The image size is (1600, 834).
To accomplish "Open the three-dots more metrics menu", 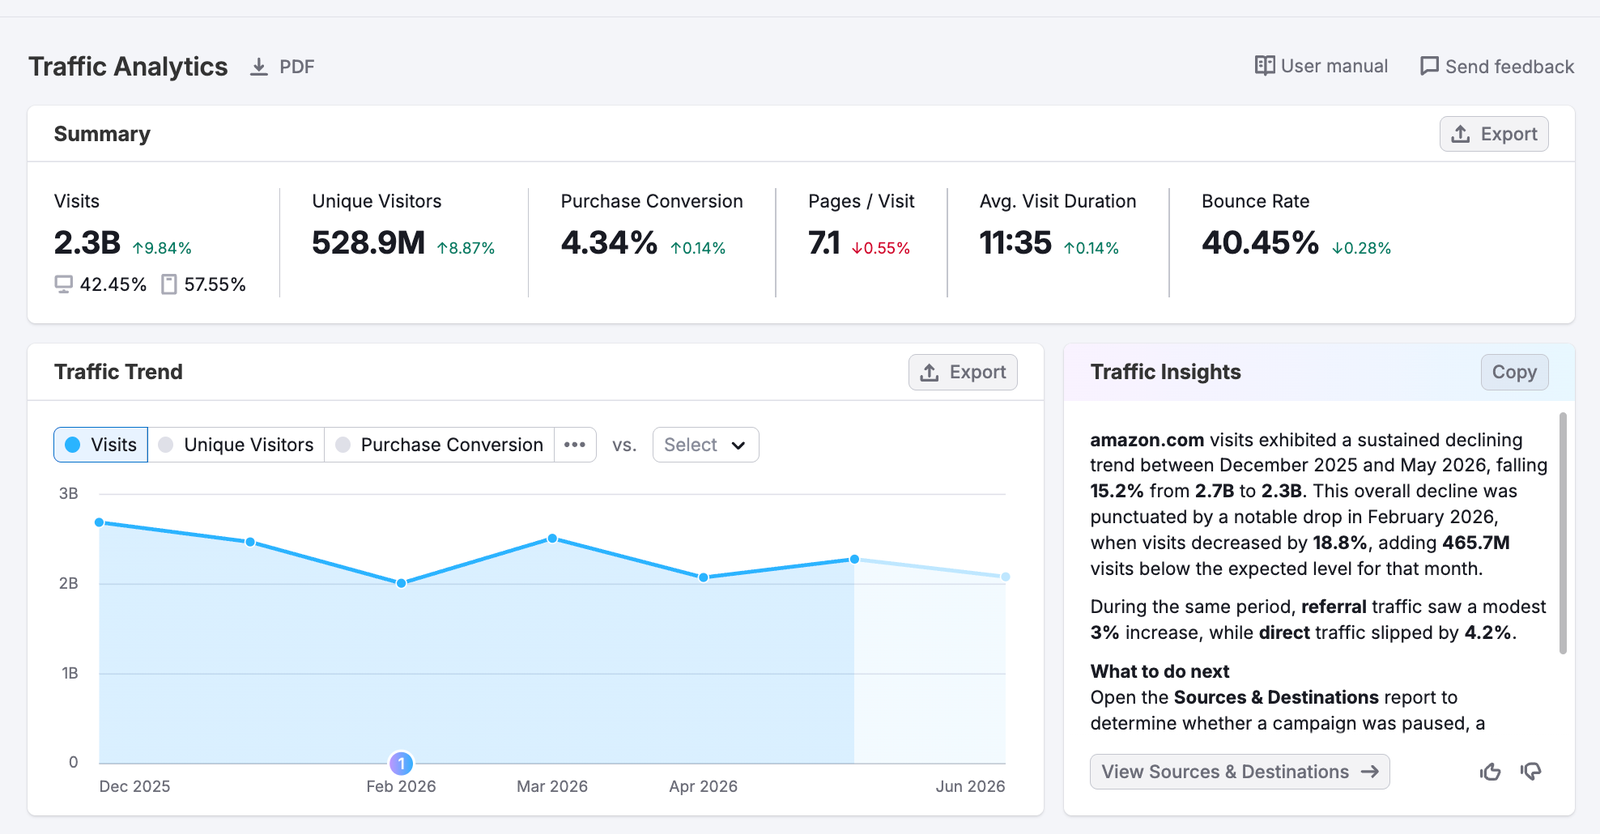I will [575, 445].
